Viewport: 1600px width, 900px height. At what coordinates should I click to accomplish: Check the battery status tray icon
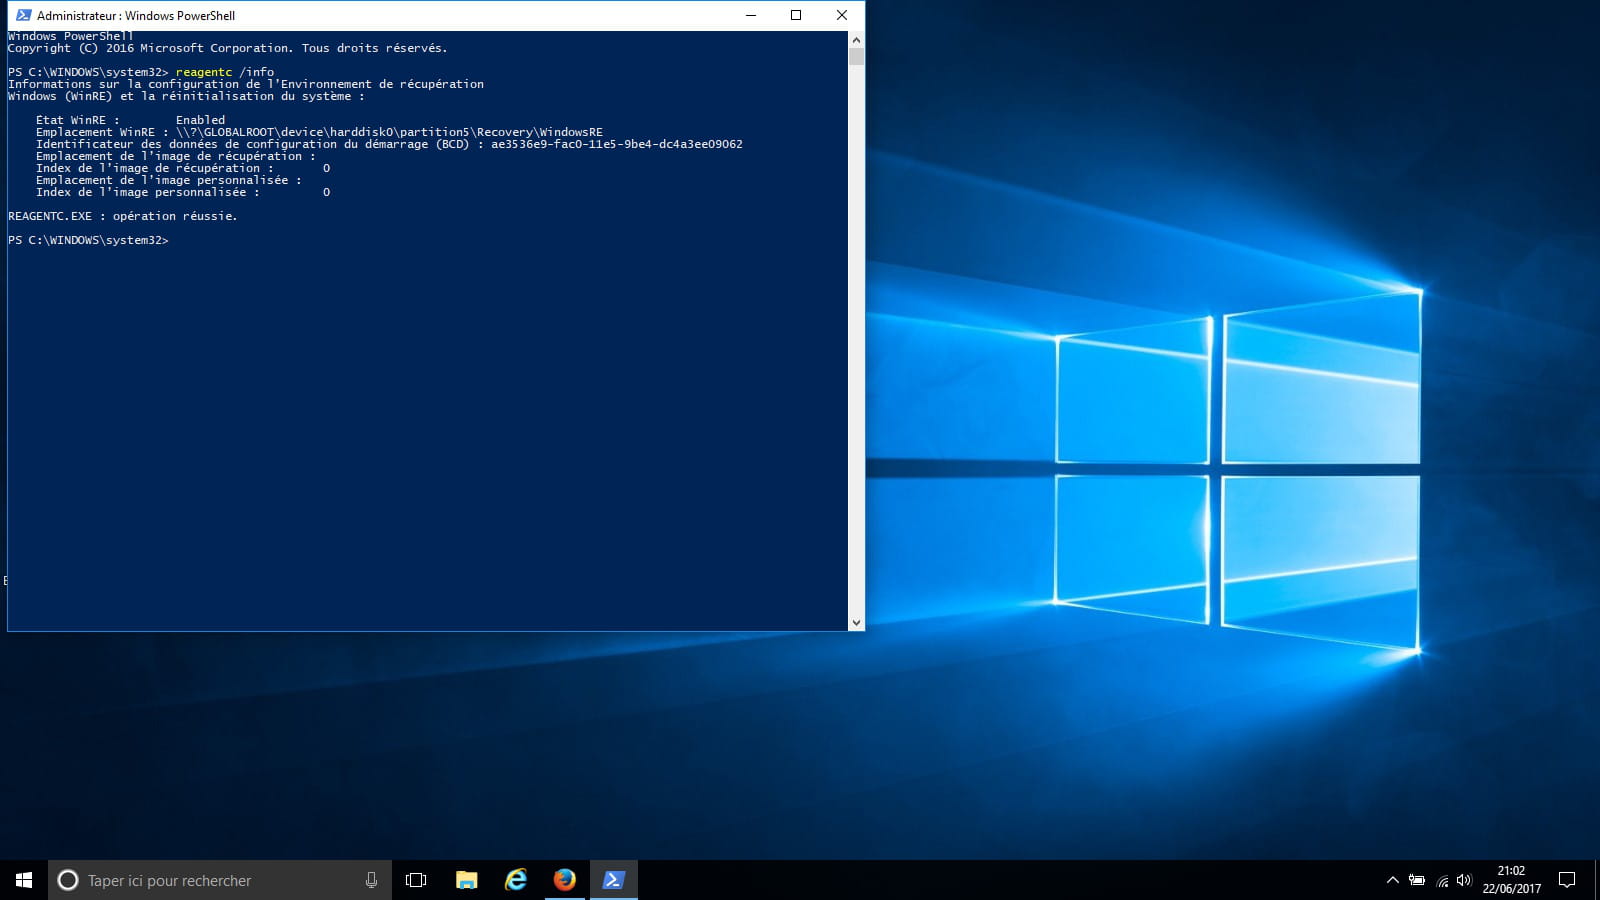pyautogui.click(x=1417, y=880)
